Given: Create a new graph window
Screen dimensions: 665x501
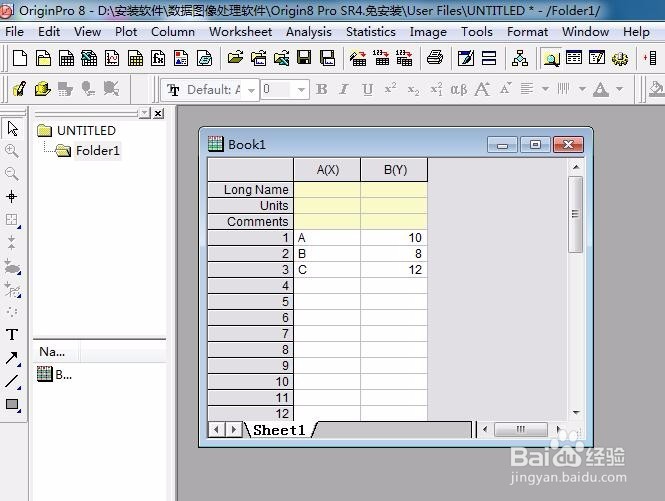Looking at the screenshot, I should [x=112, y=58].
